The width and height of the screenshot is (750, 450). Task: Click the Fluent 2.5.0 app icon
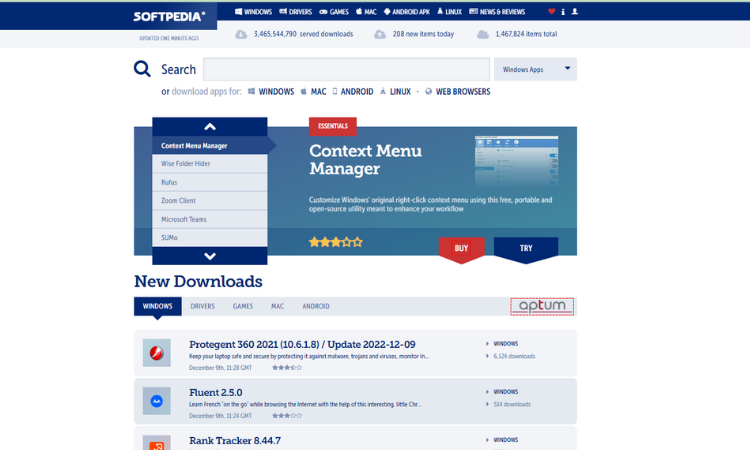[x=157, y=401]
